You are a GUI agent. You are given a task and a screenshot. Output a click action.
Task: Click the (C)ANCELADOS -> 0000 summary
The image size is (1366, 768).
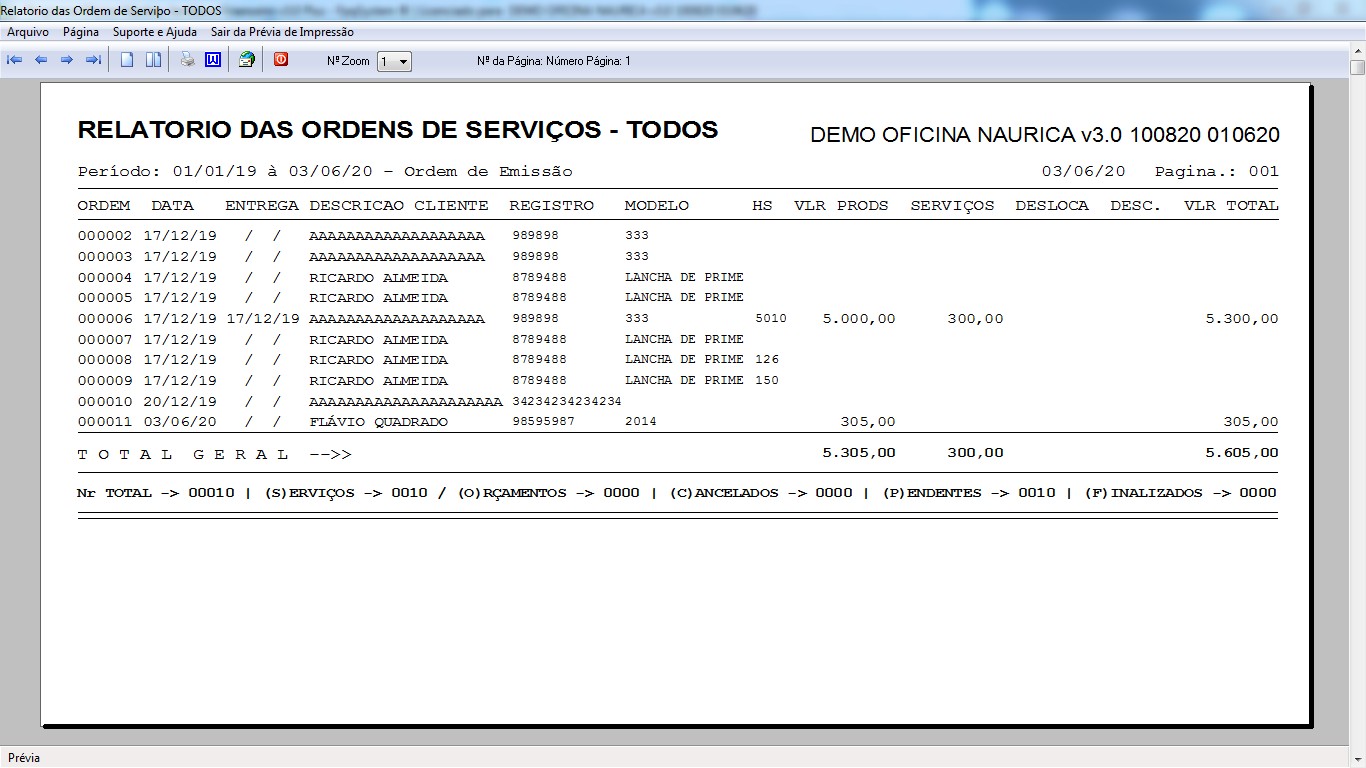pos(761,493)
